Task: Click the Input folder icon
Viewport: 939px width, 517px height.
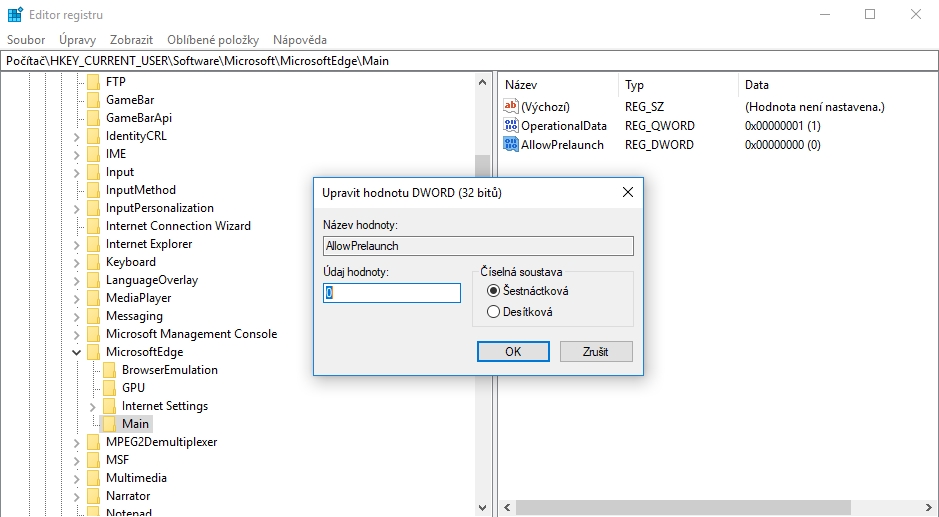Action: pos(93,172)
